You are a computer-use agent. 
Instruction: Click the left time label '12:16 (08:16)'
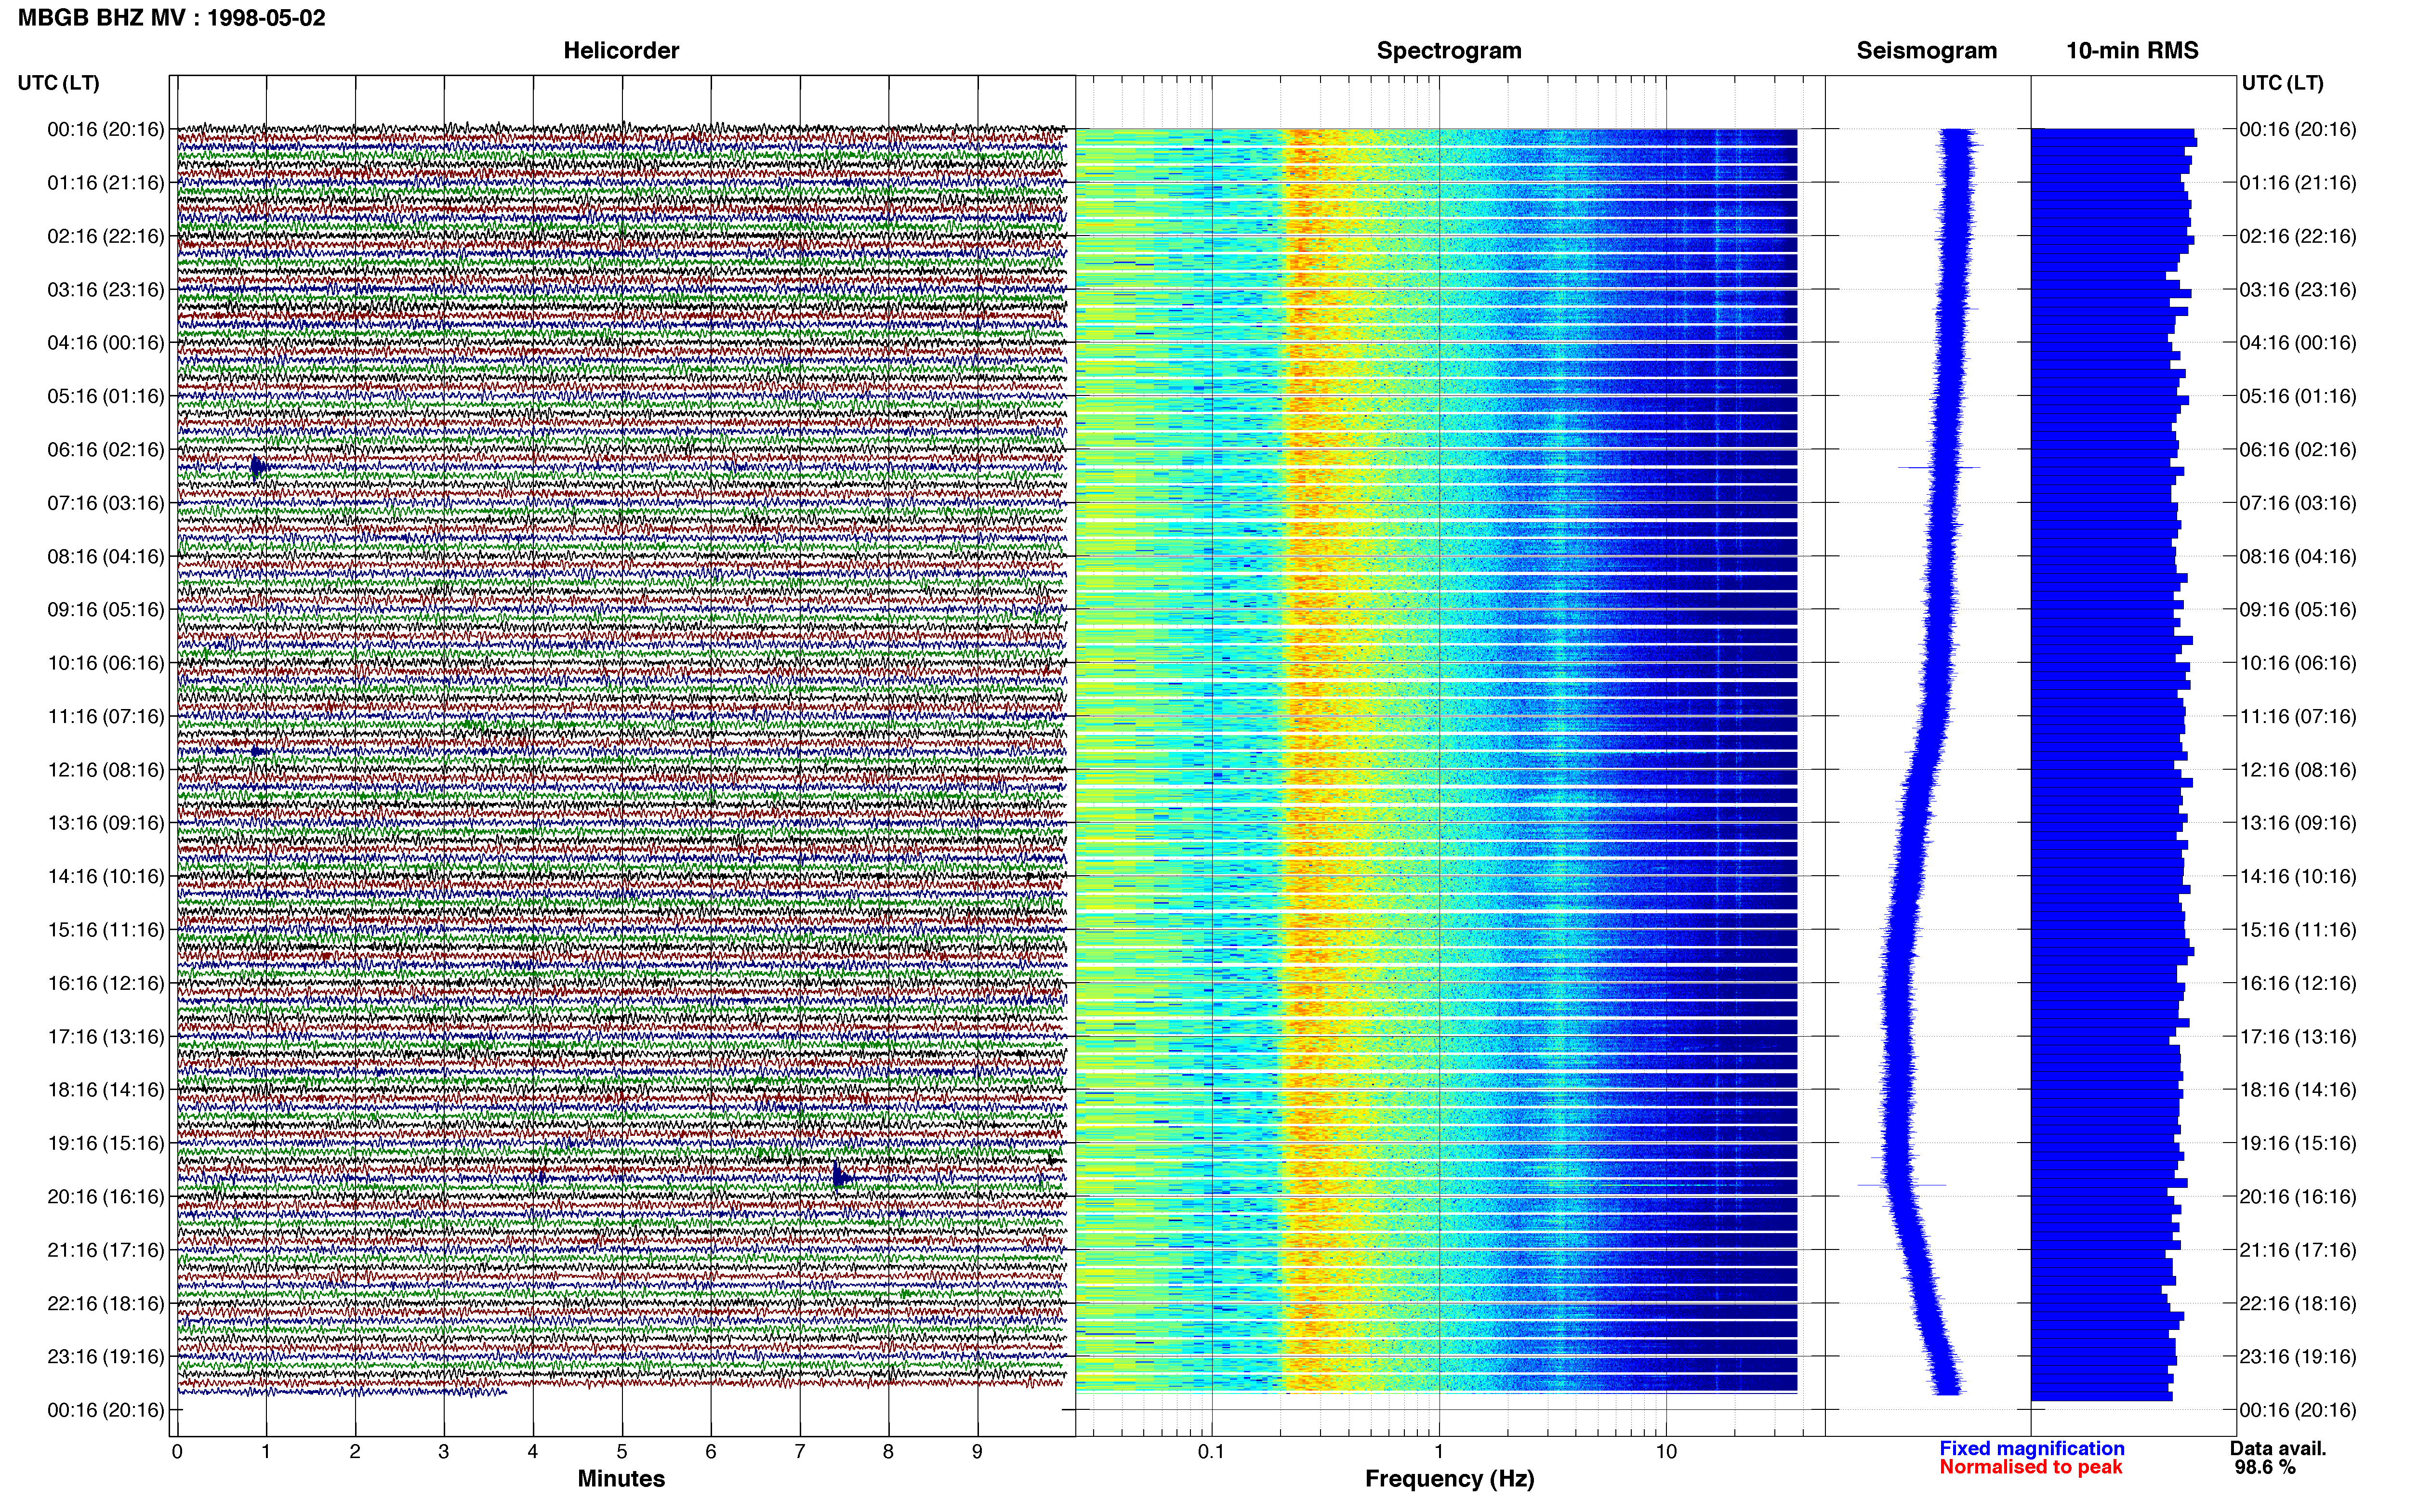(106, 770)
